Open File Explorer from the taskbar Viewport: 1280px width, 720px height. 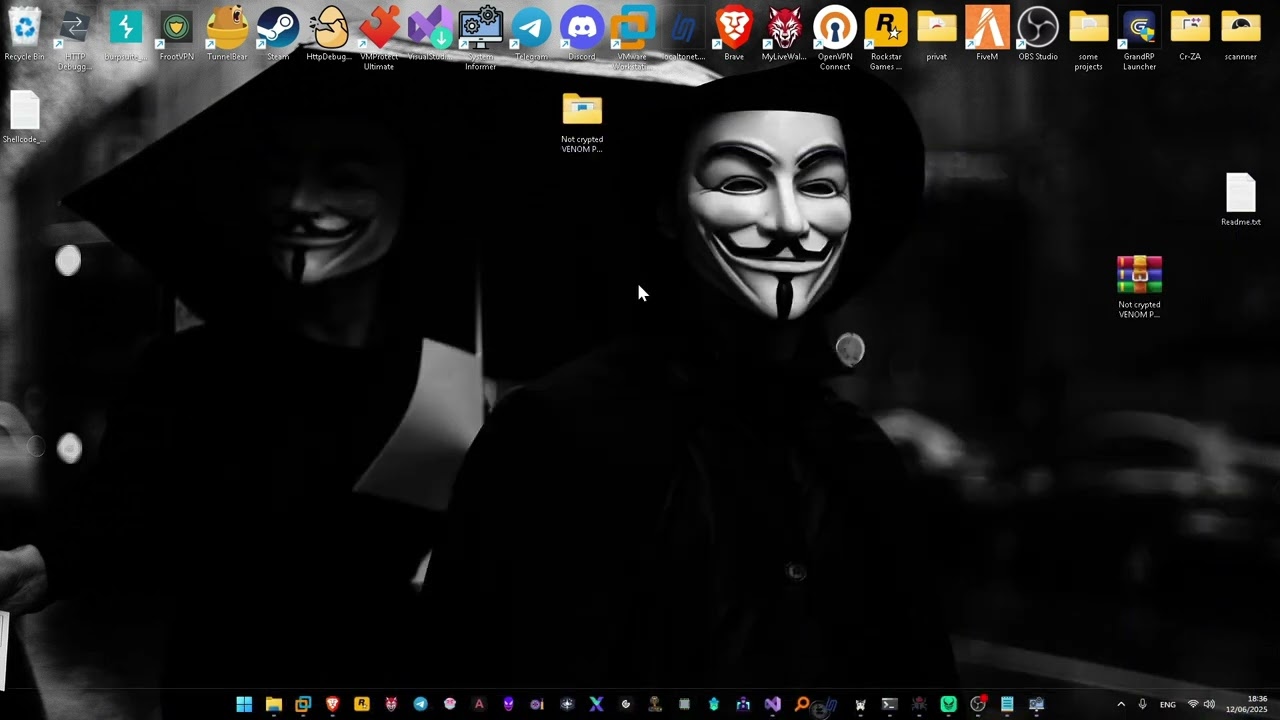coord(273,704)
